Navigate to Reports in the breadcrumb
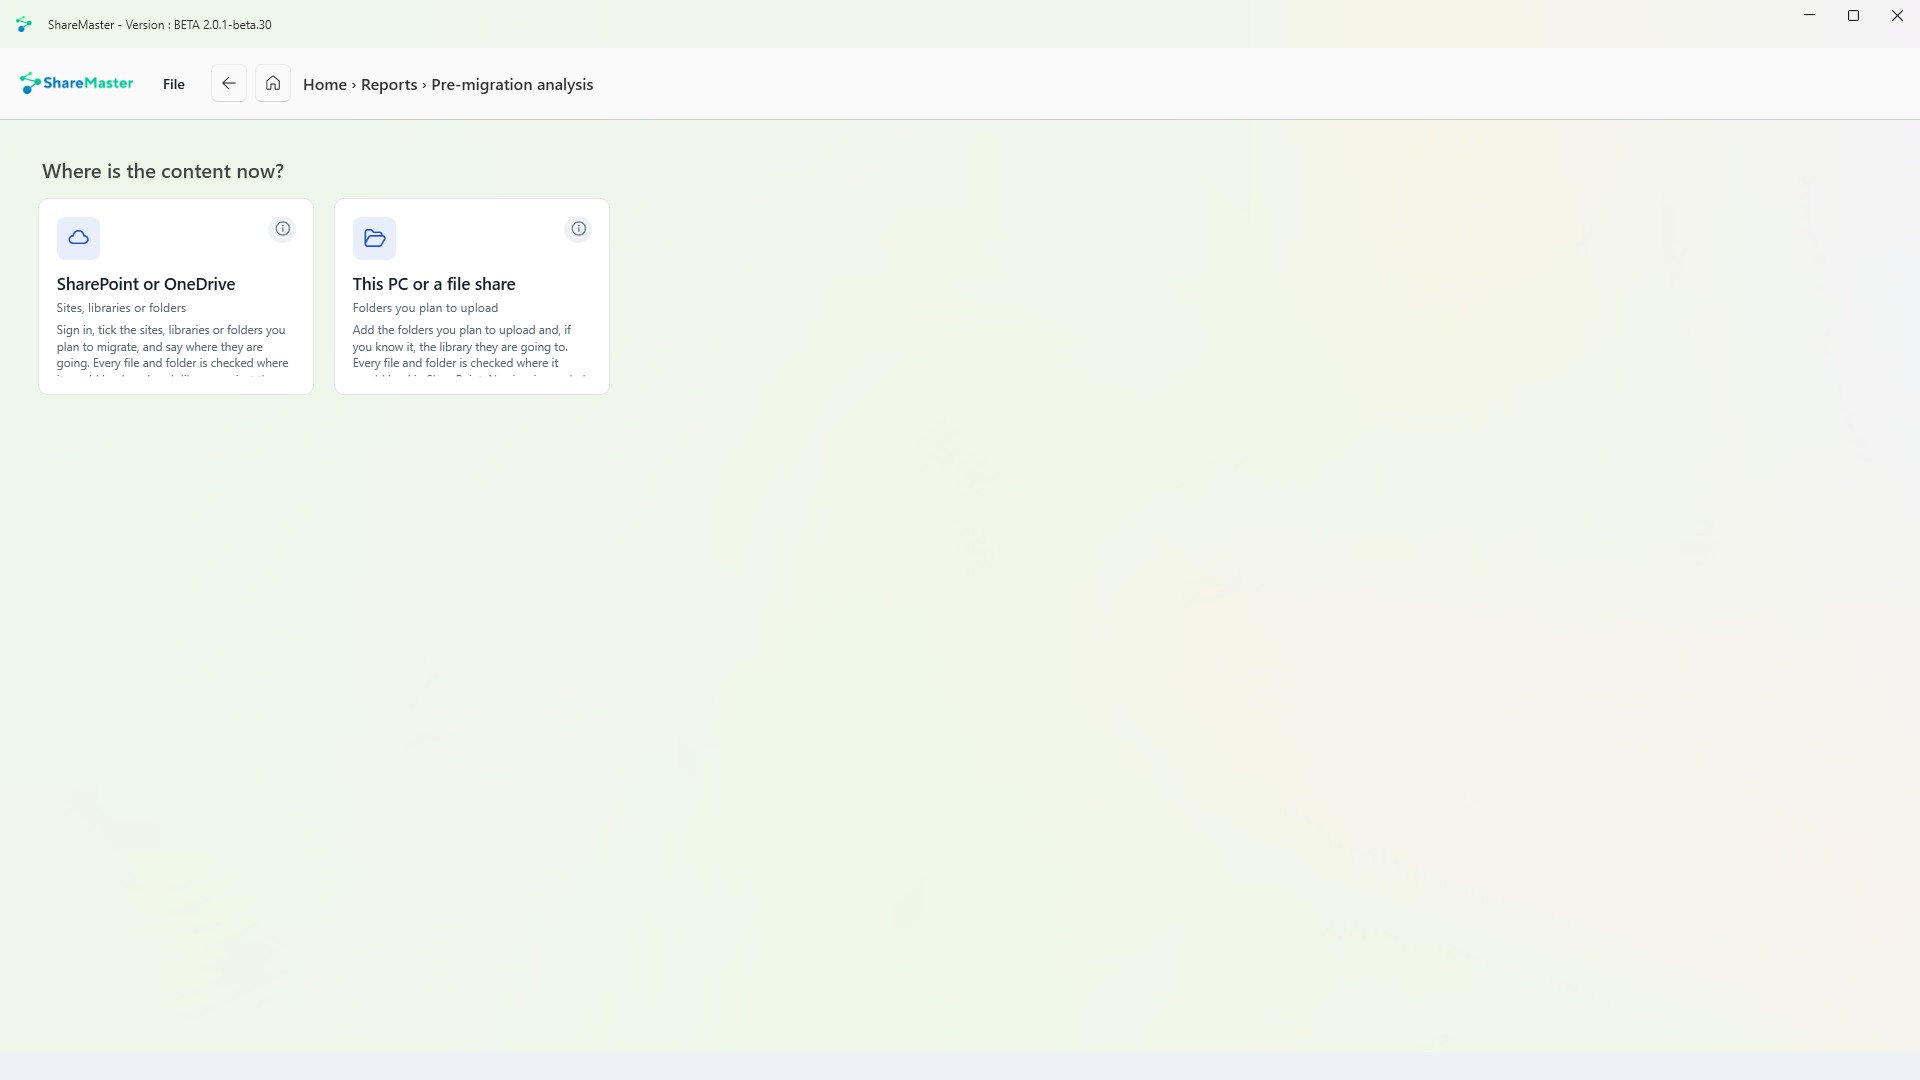This screenshot has width=1920, height=1080. pos(389,85)
